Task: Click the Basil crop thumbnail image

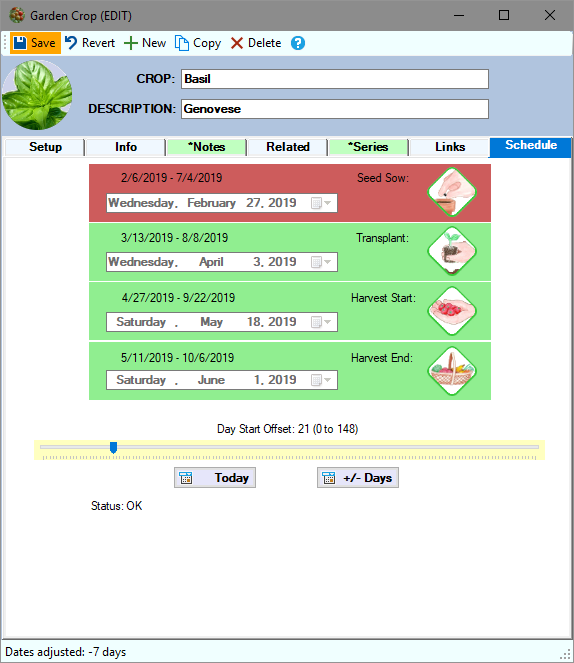Action: point(37,95)
